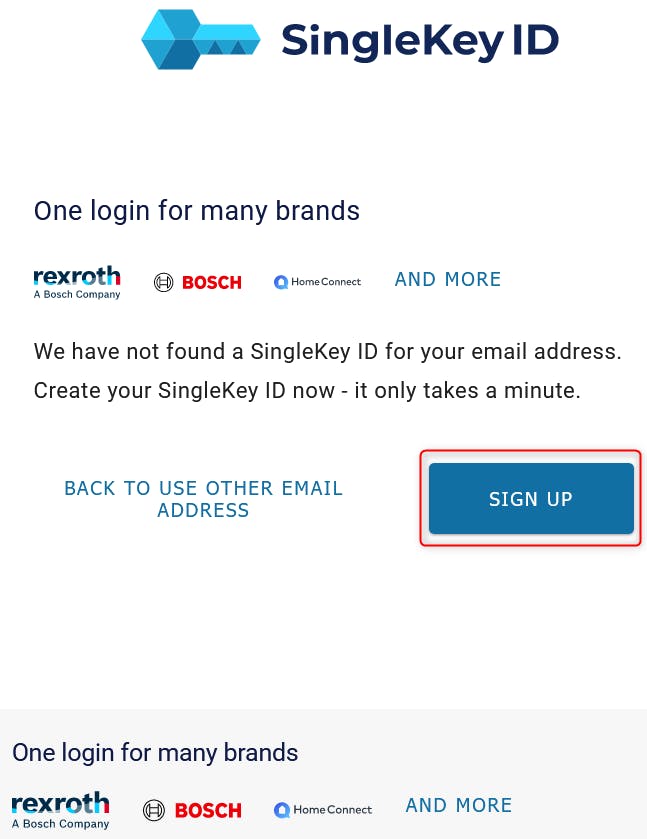The height and width of the screenshot is (839, 647).
Task: Click the red BOSCH wordmark in gray footer
Action: coord(208,810)
